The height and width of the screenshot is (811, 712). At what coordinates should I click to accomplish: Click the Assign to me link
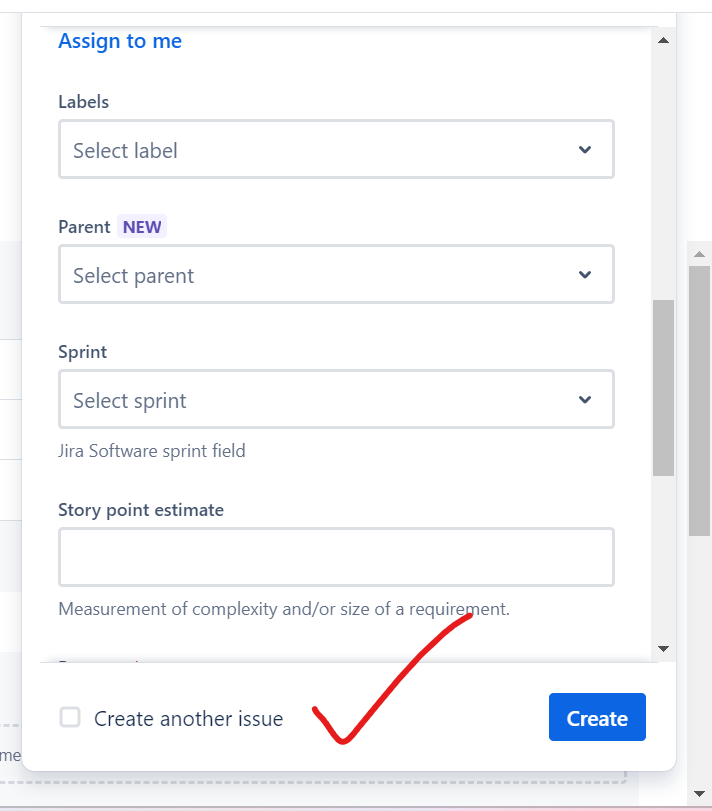coord(120,41)
